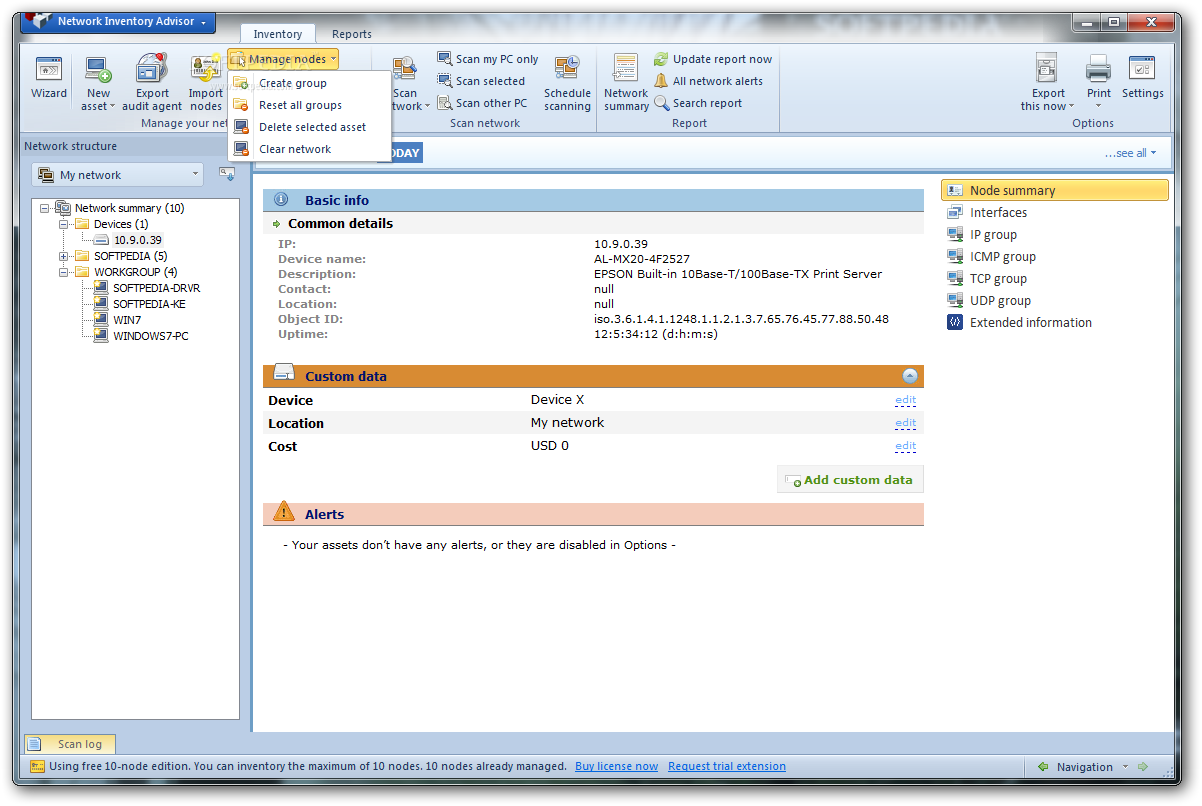Click Add custom data button
Image resolution: width=1202 pixels, height=806 pixels.
[850, 480]
